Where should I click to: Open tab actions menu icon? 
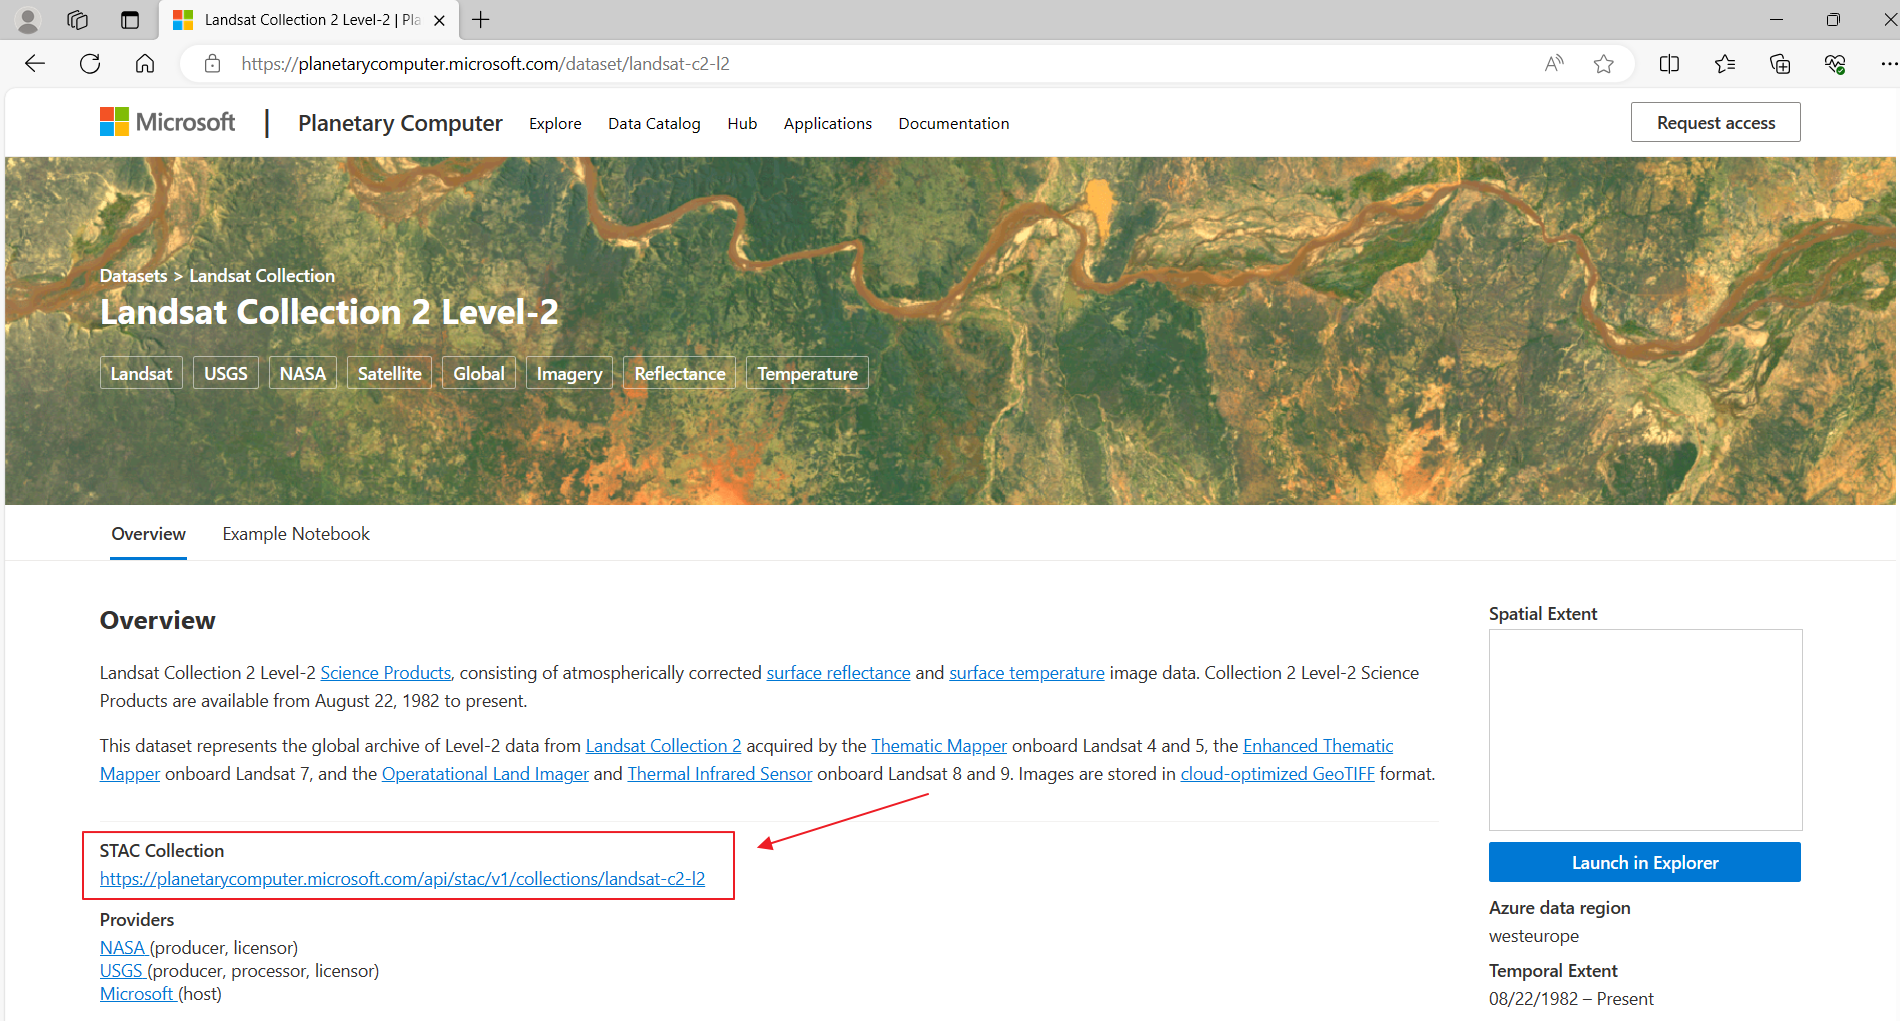tap(130, 20)
